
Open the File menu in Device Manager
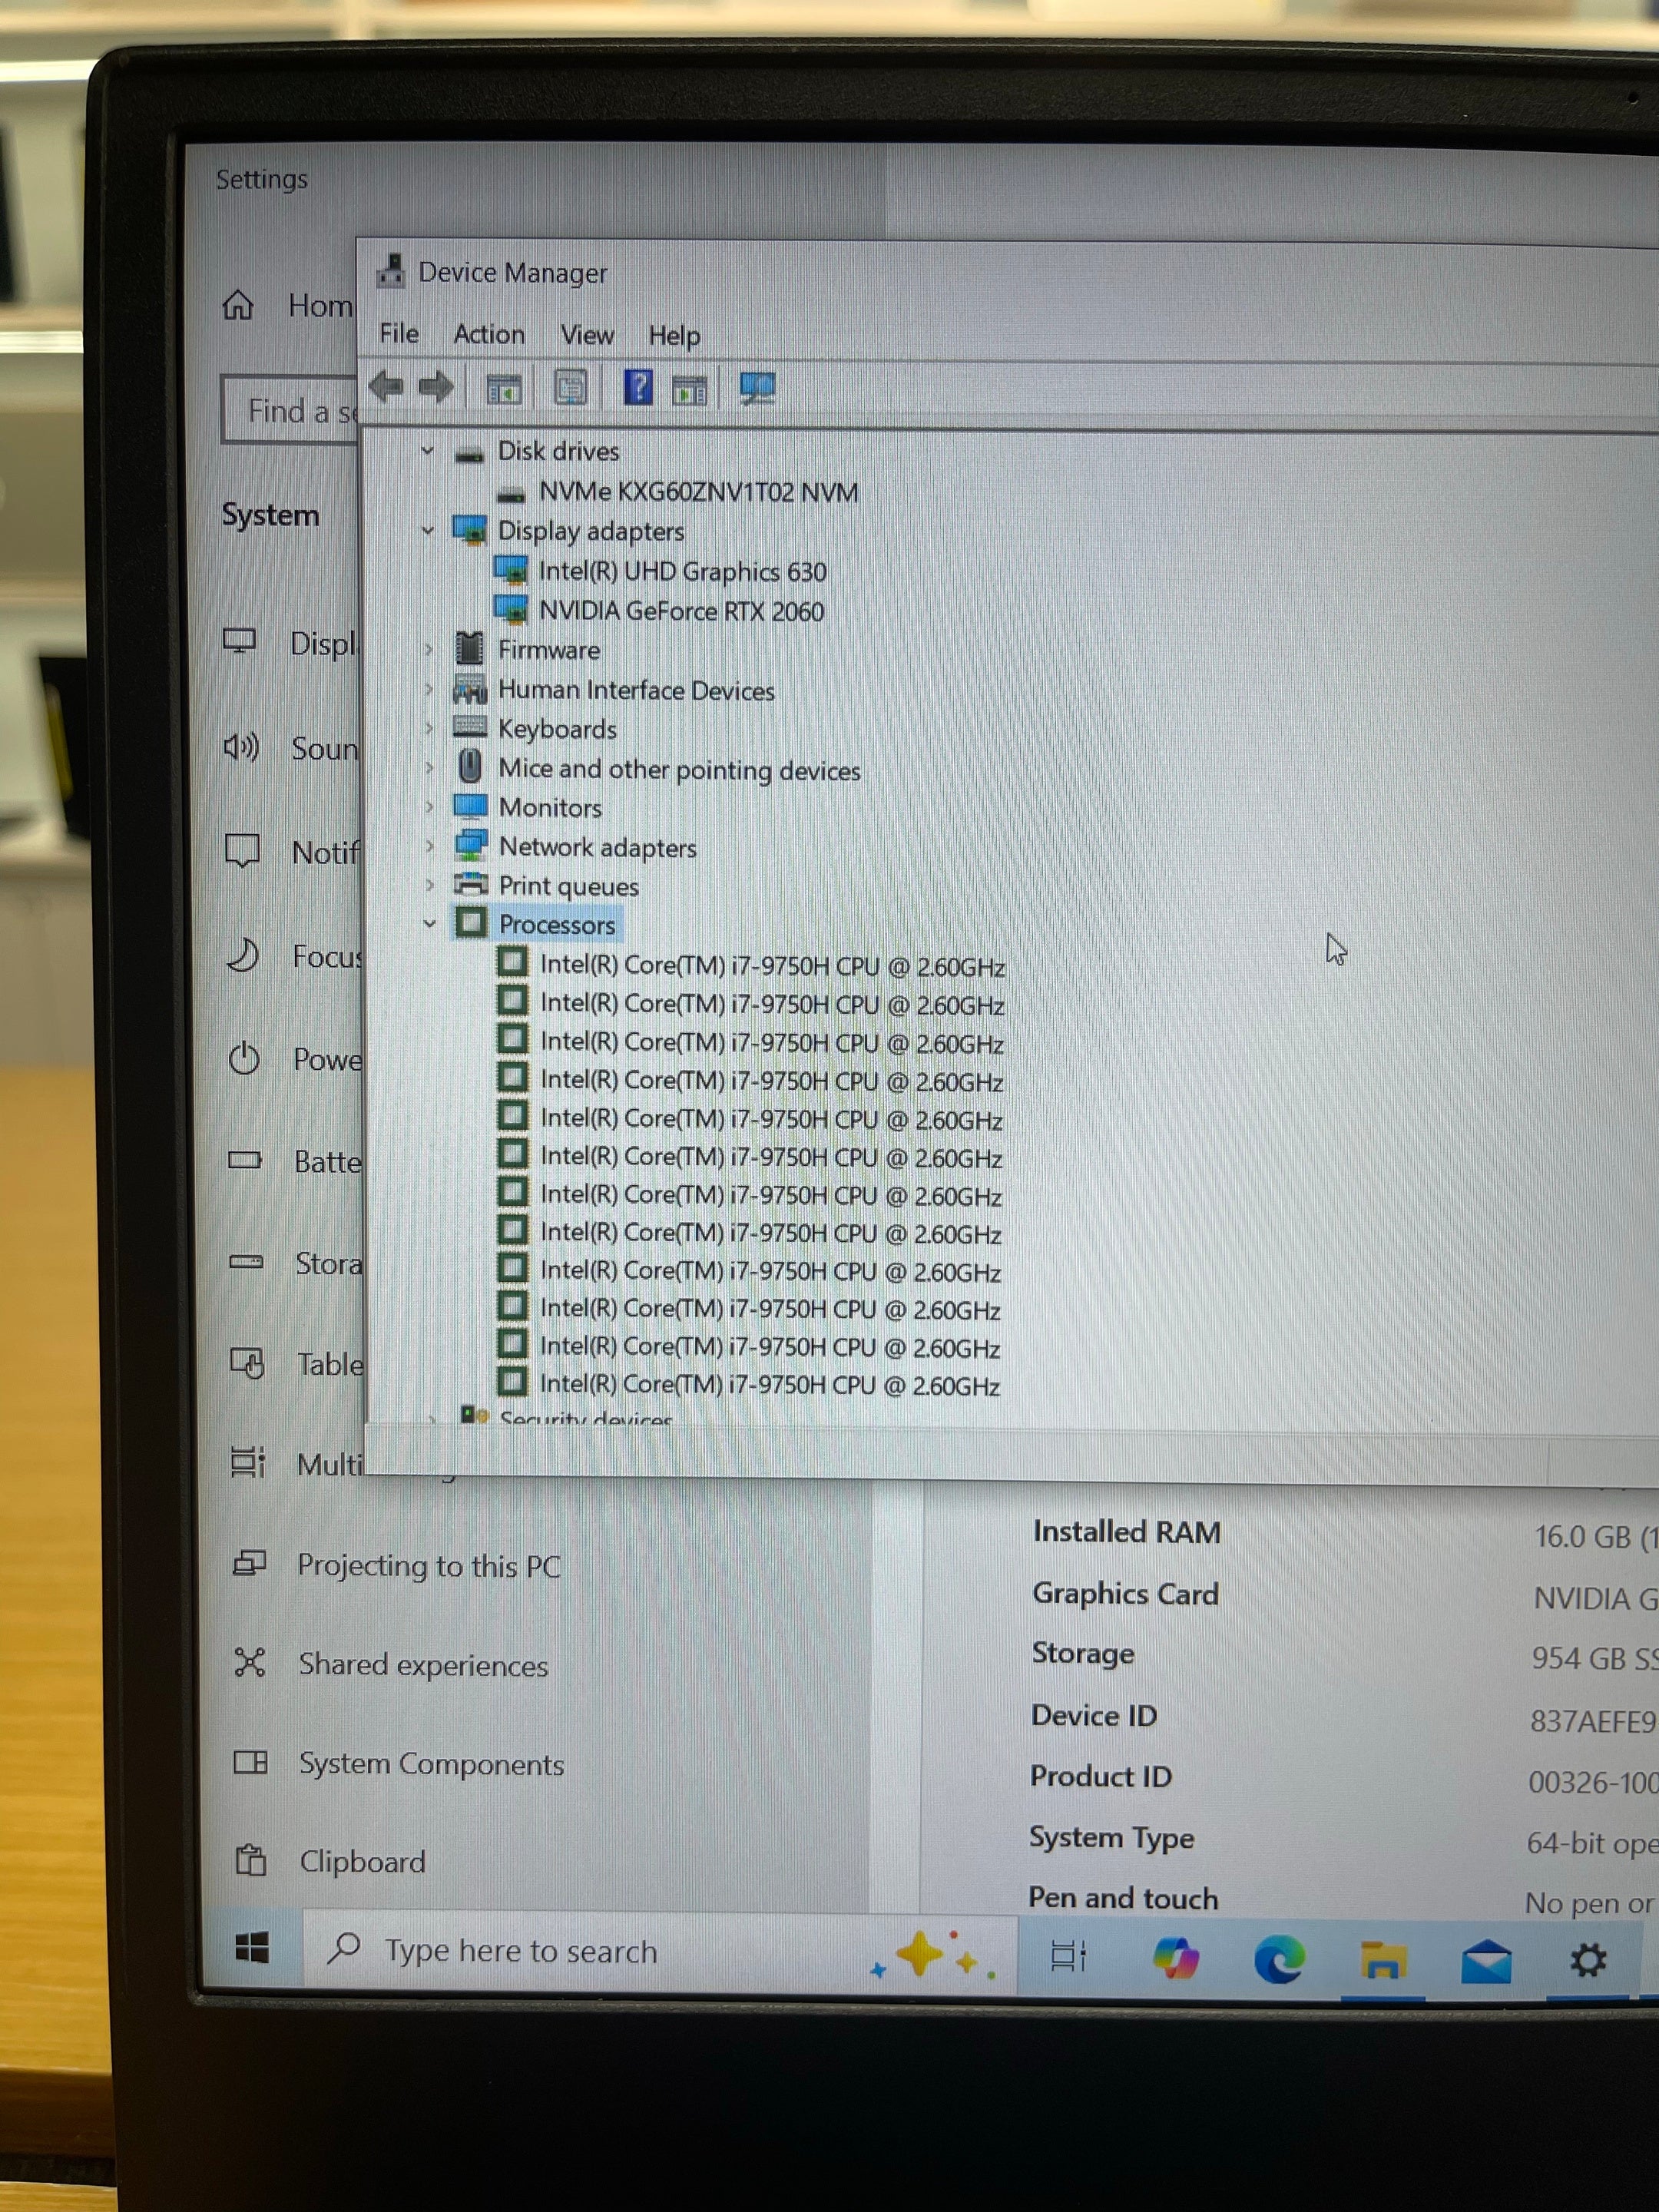click(399, 333)
